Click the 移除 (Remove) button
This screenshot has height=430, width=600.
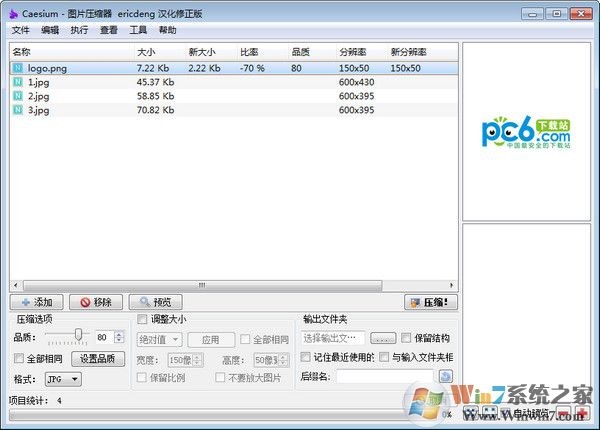(x=96, y=302)
